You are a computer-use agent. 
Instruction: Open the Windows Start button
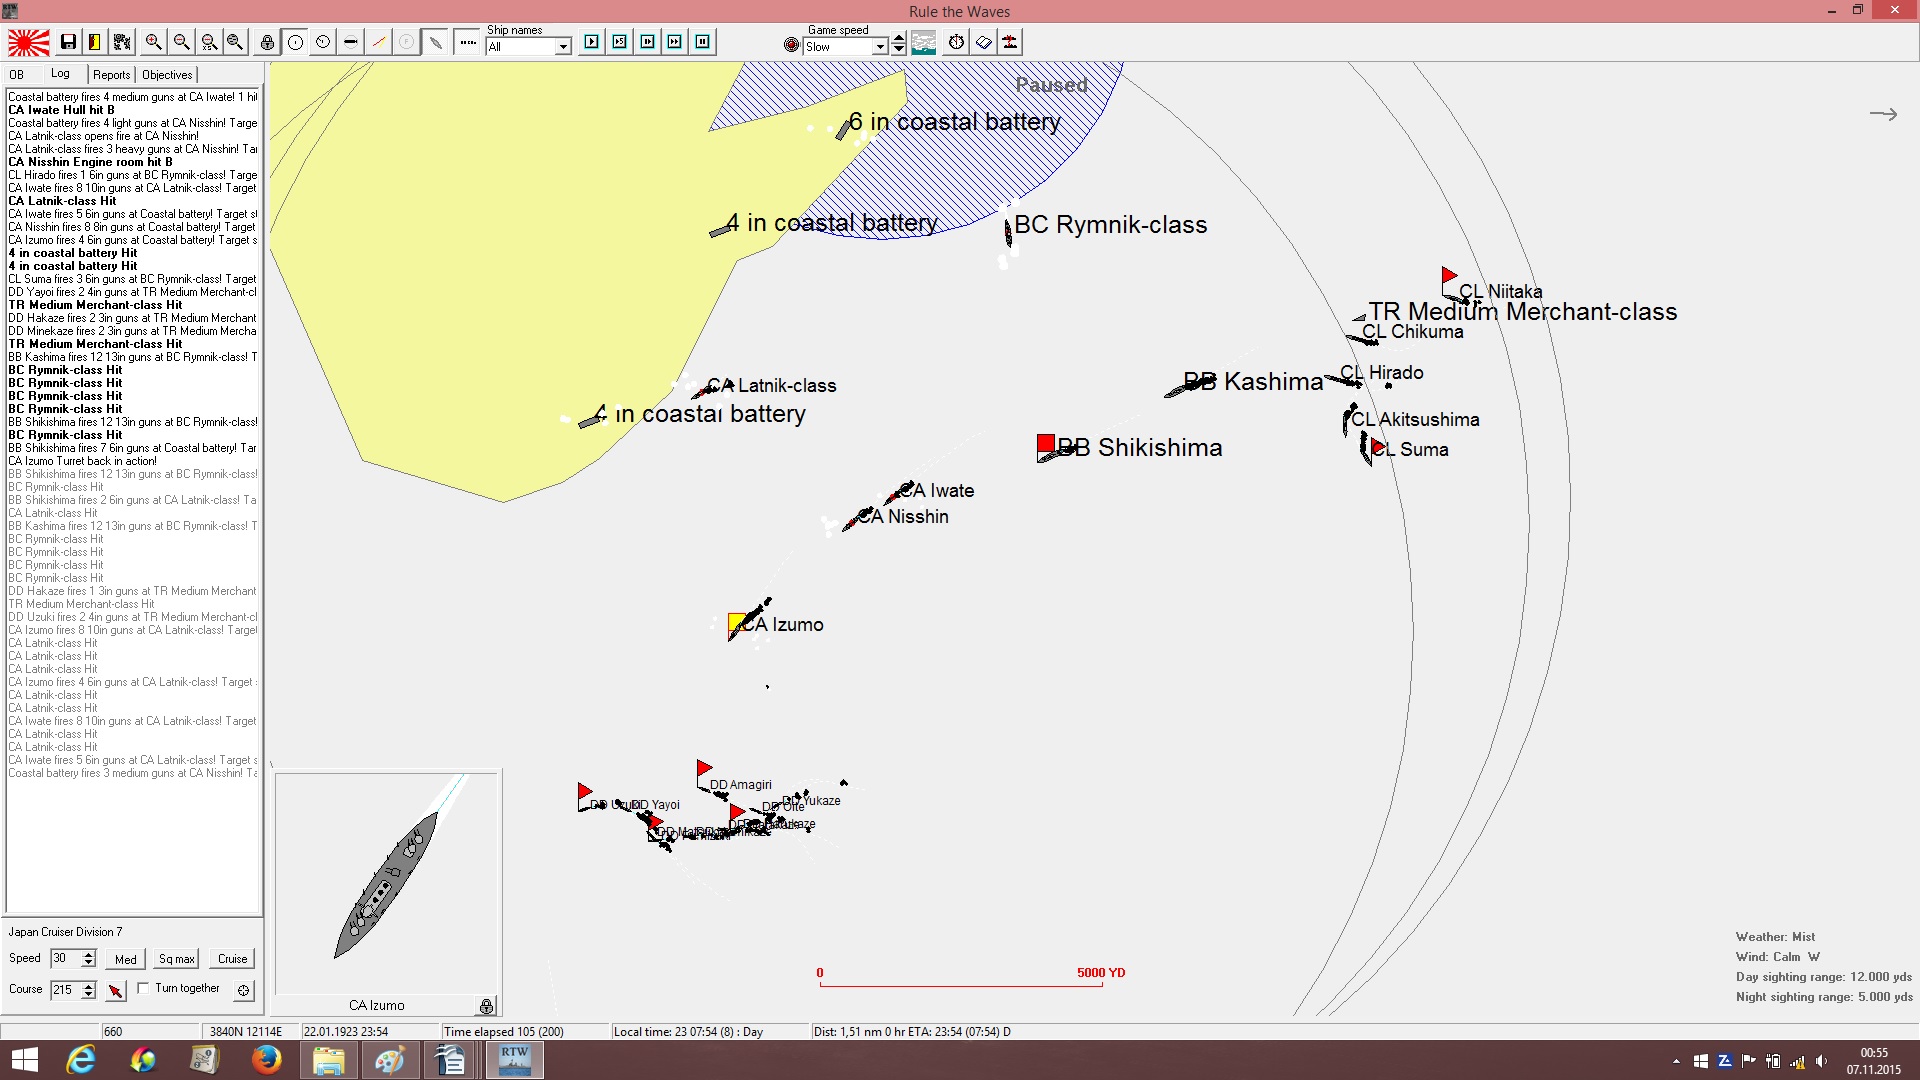24,1060
